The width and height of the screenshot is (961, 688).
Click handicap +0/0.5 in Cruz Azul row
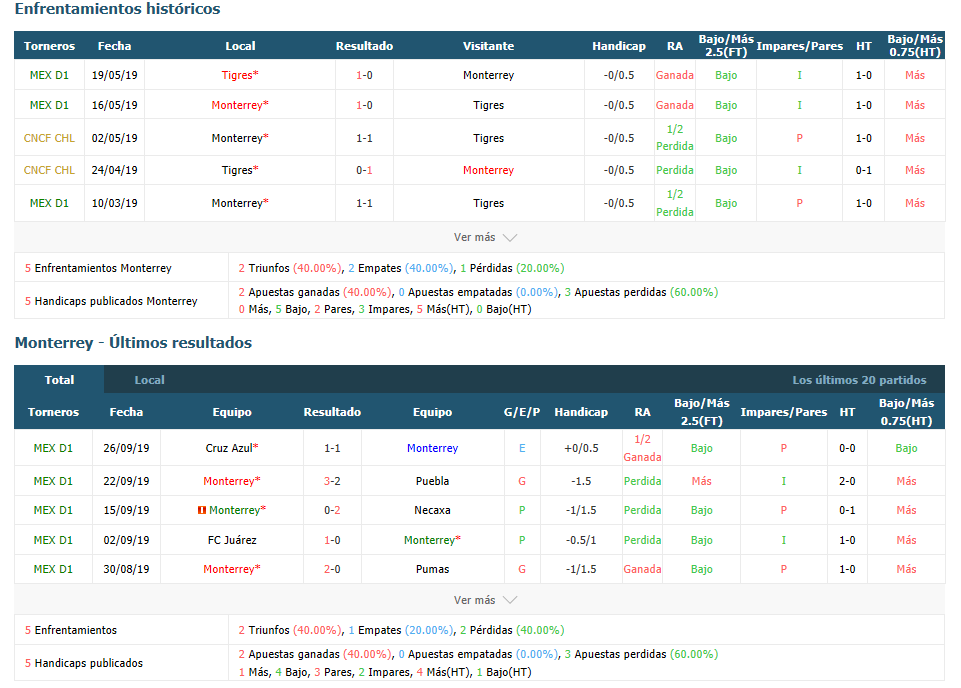coord(581,448)
